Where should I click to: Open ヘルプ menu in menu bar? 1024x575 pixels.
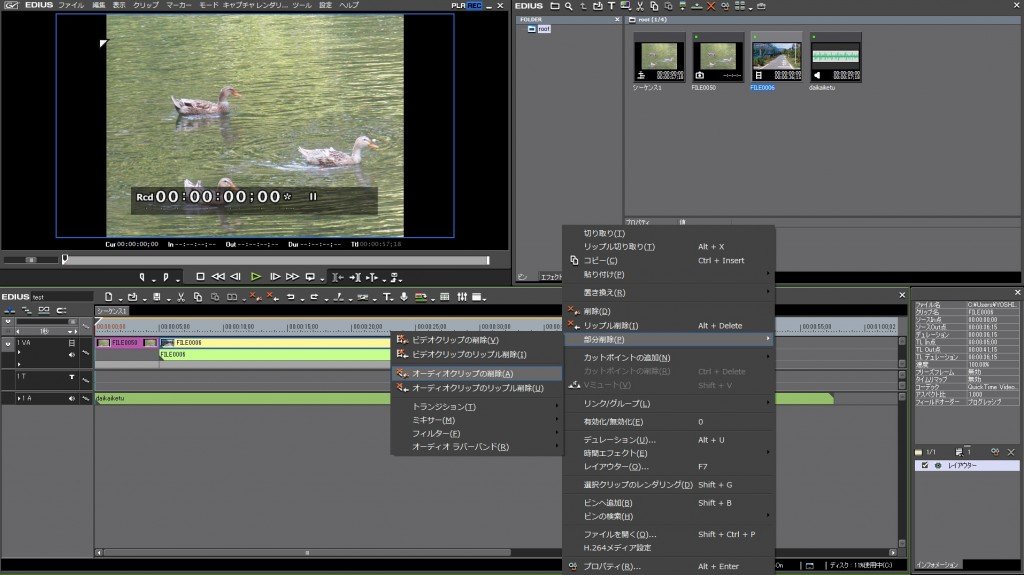[349, 5]
